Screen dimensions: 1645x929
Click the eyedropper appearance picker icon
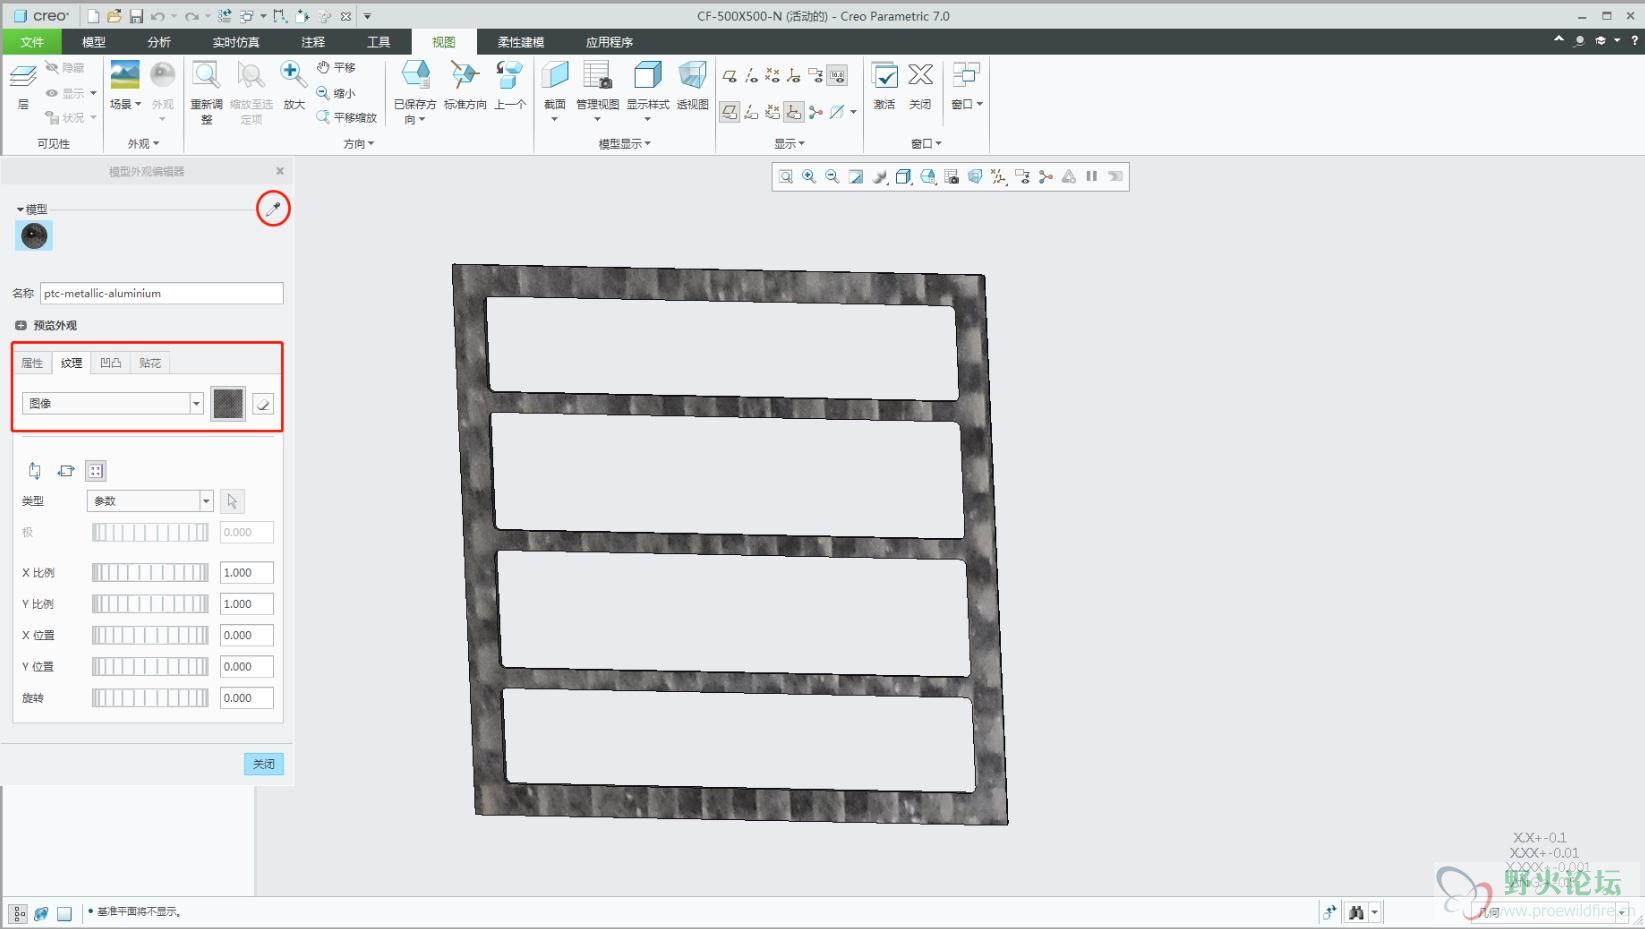tap(273, 209)
